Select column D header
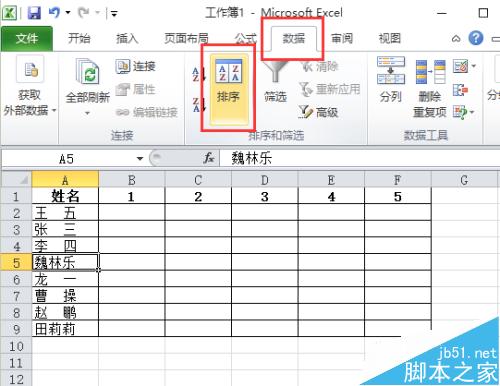This screenshot has width=500, height=386. pyautogui.click(x=265, y=180)
